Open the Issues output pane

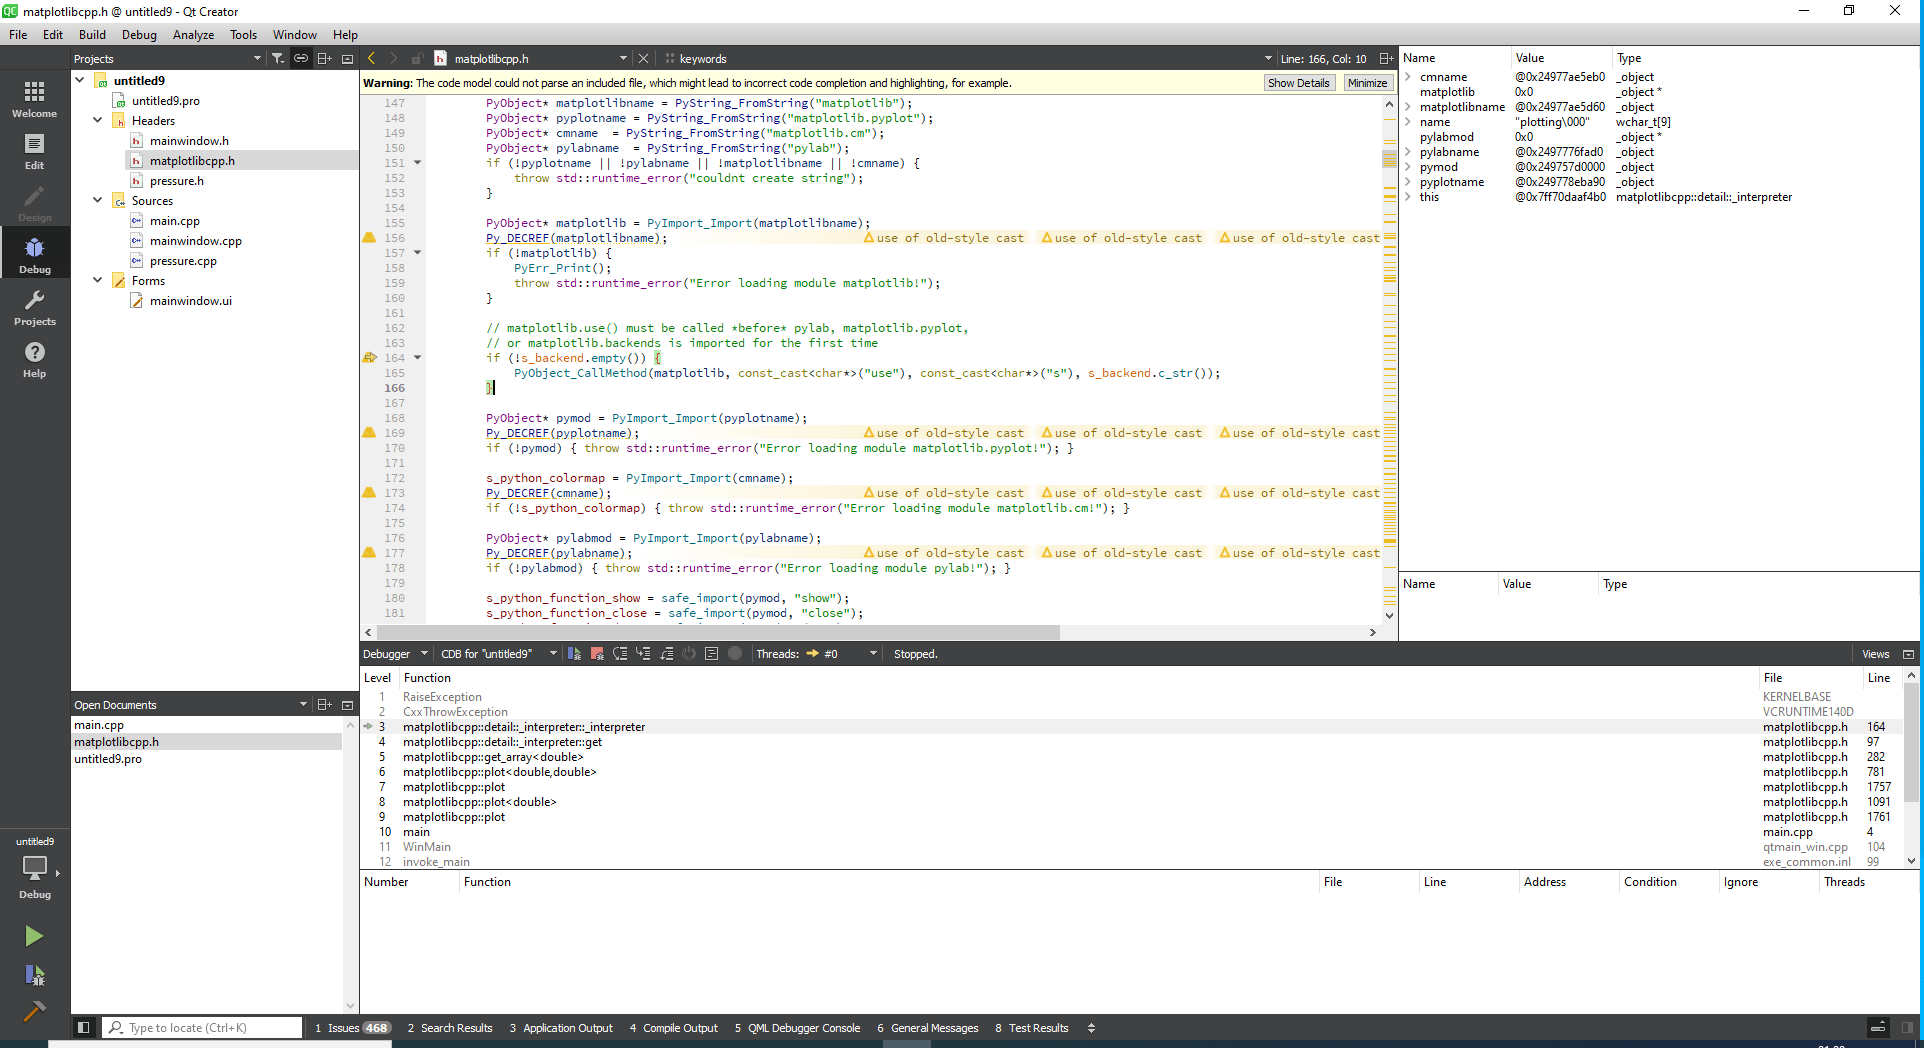tap(352, 1028)
